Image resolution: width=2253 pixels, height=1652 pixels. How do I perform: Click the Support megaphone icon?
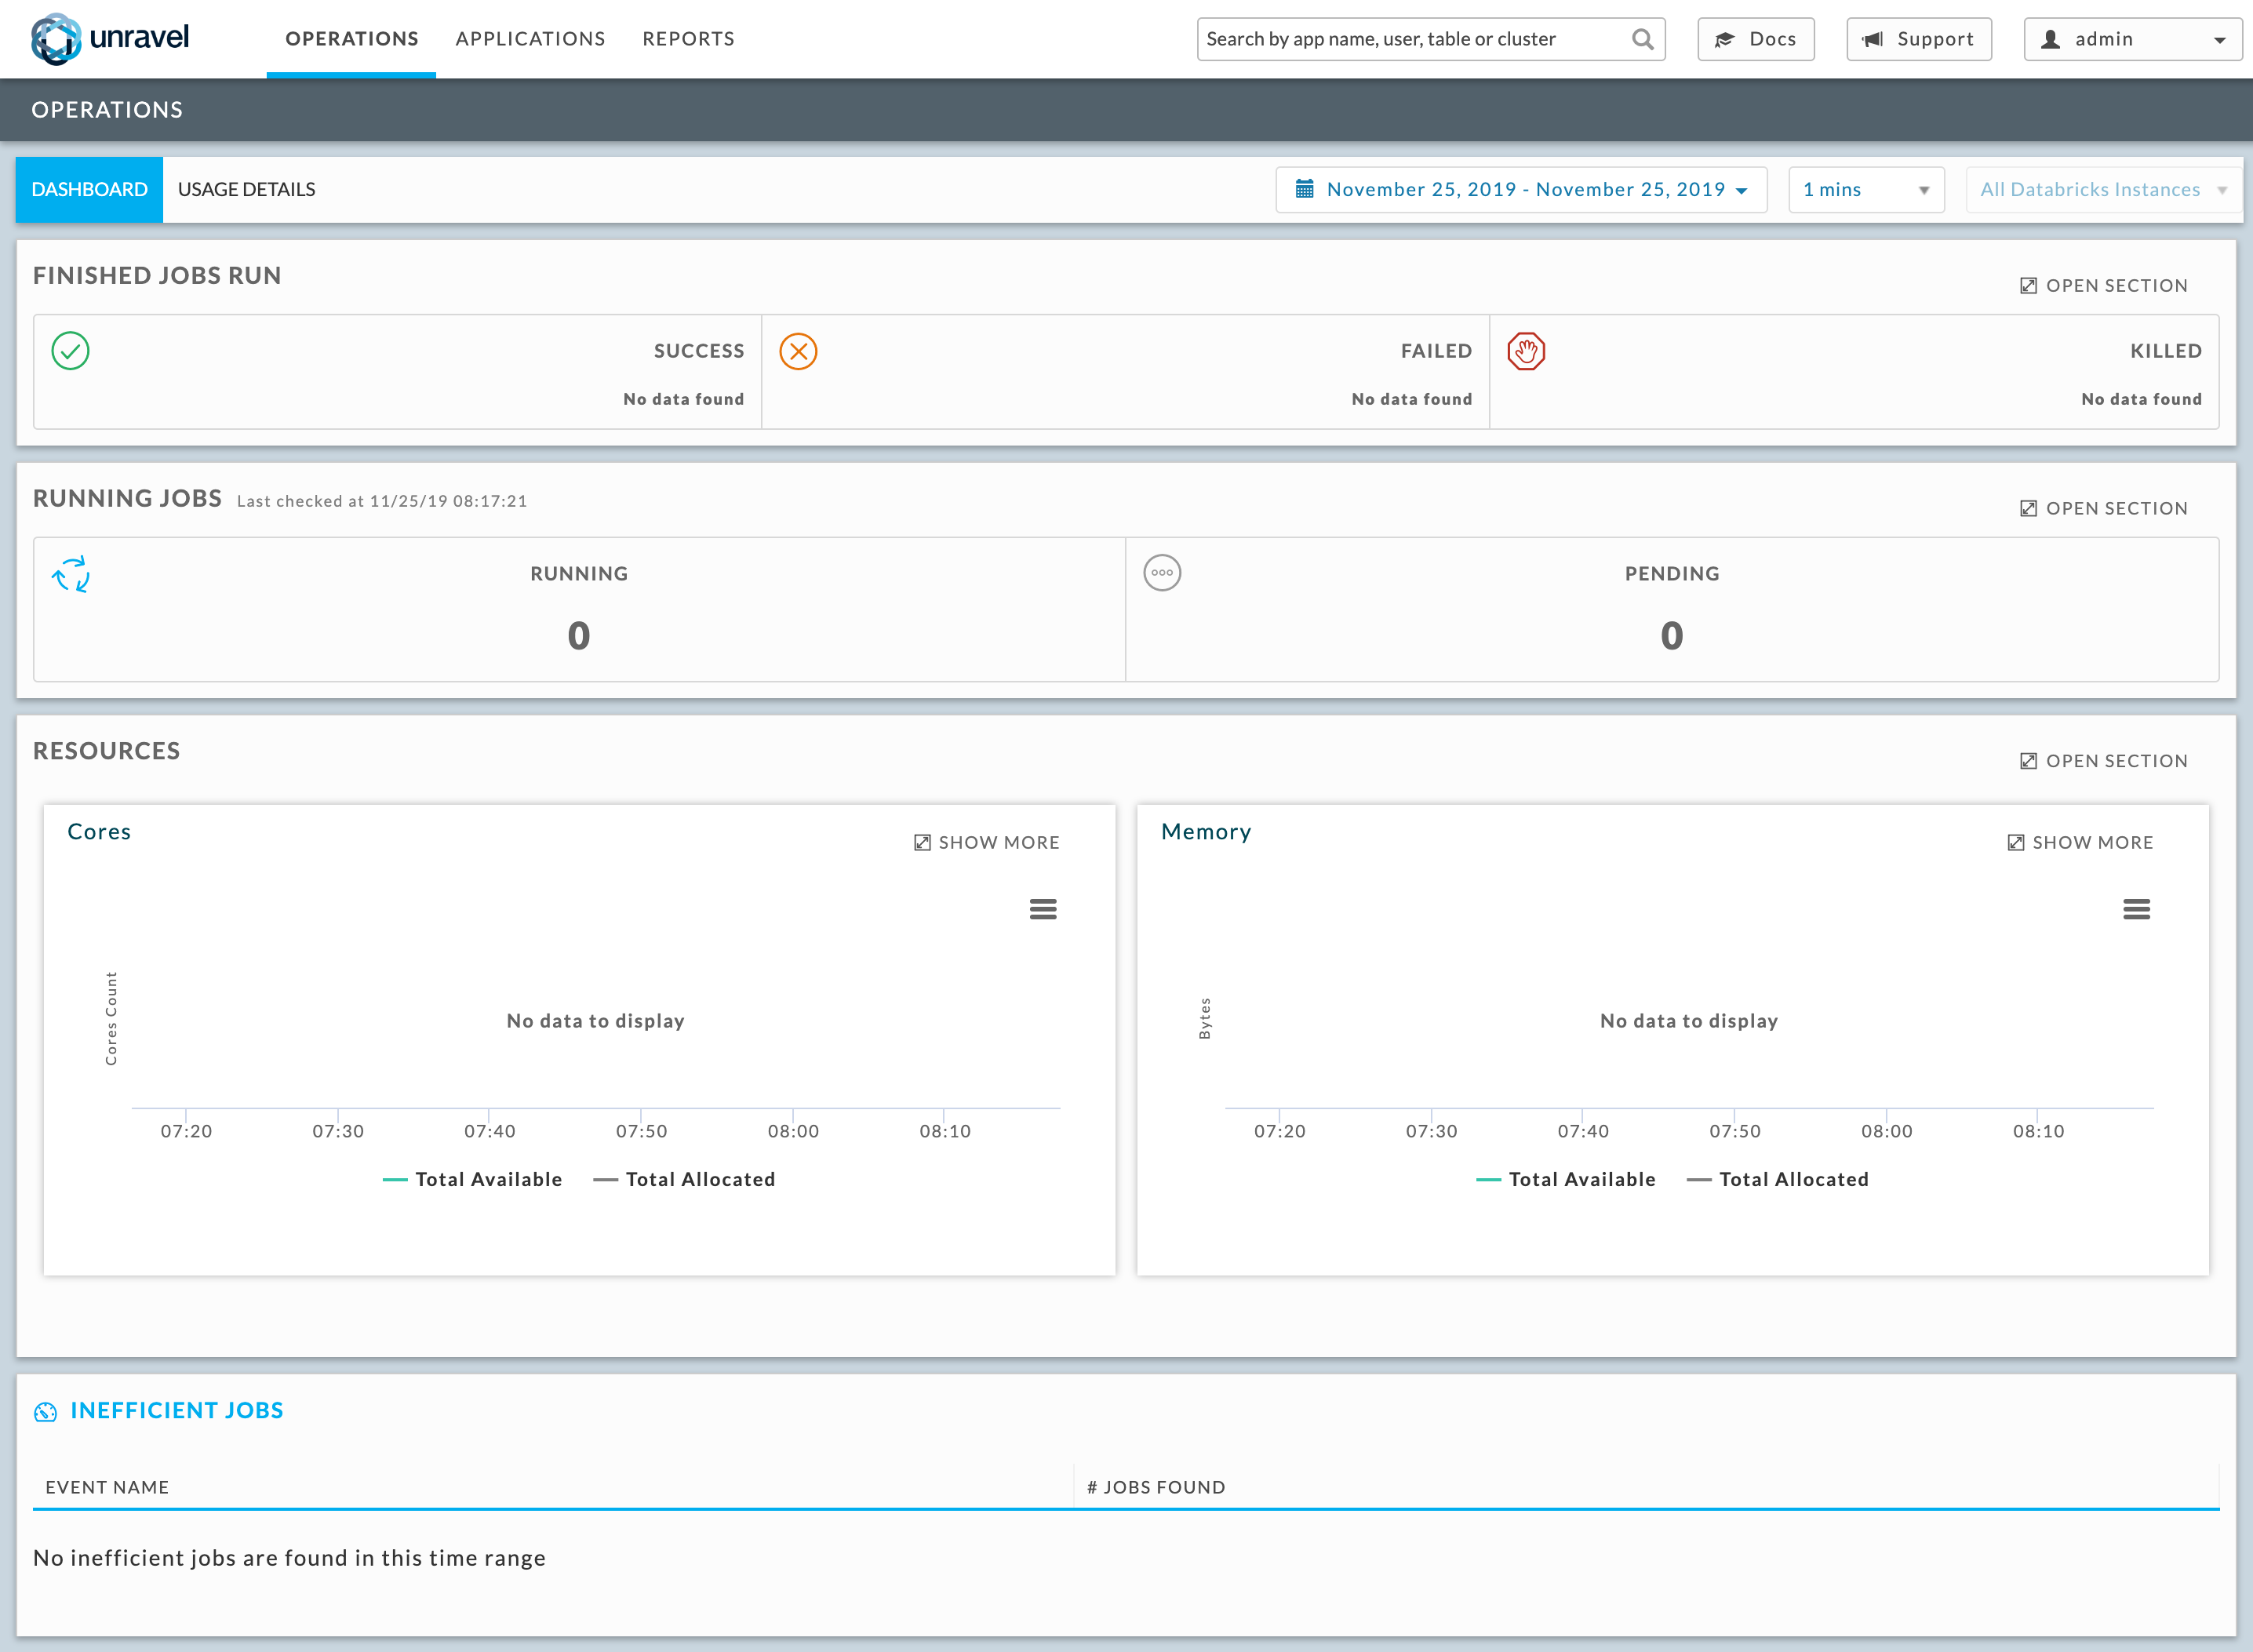[x=1873, y=39]
